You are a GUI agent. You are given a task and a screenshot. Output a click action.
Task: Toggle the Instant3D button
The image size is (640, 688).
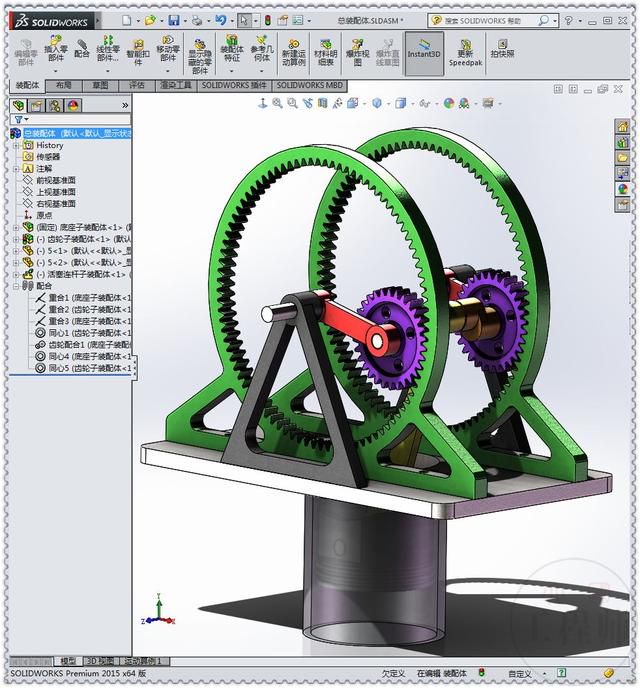[x=424, y=53]
